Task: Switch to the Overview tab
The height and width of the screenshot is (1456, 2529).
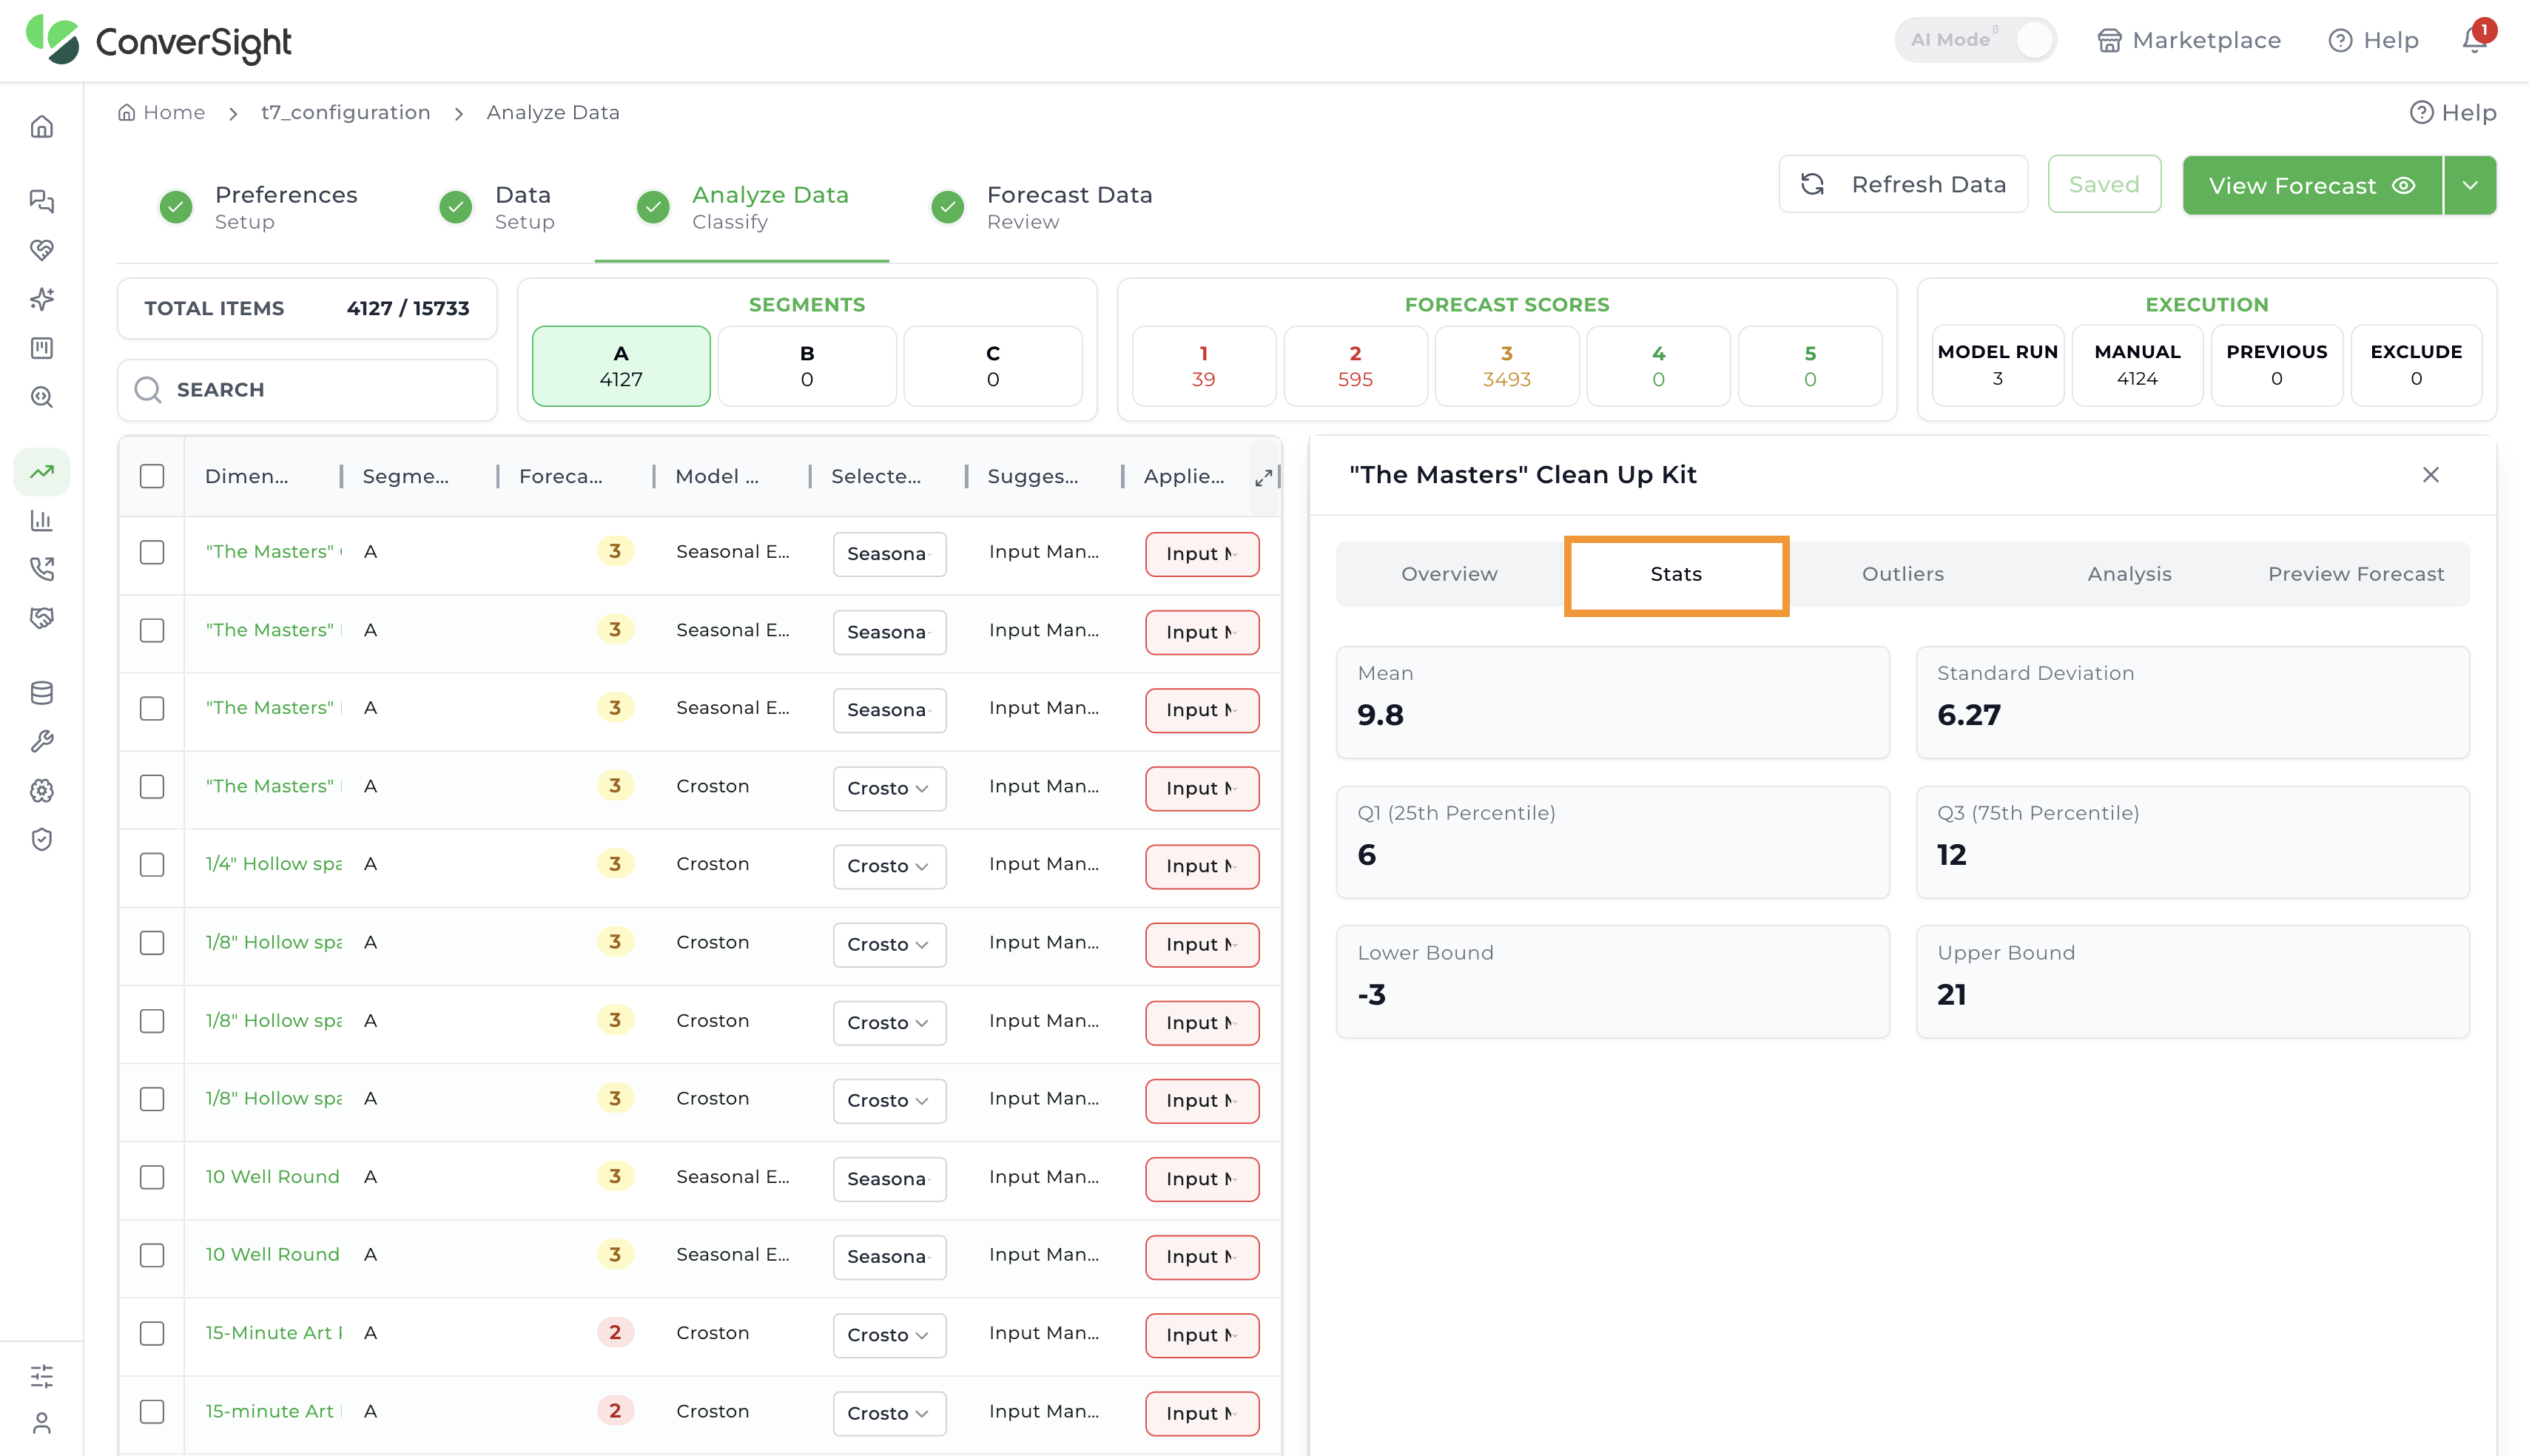Action: (x=1449, y=574)
